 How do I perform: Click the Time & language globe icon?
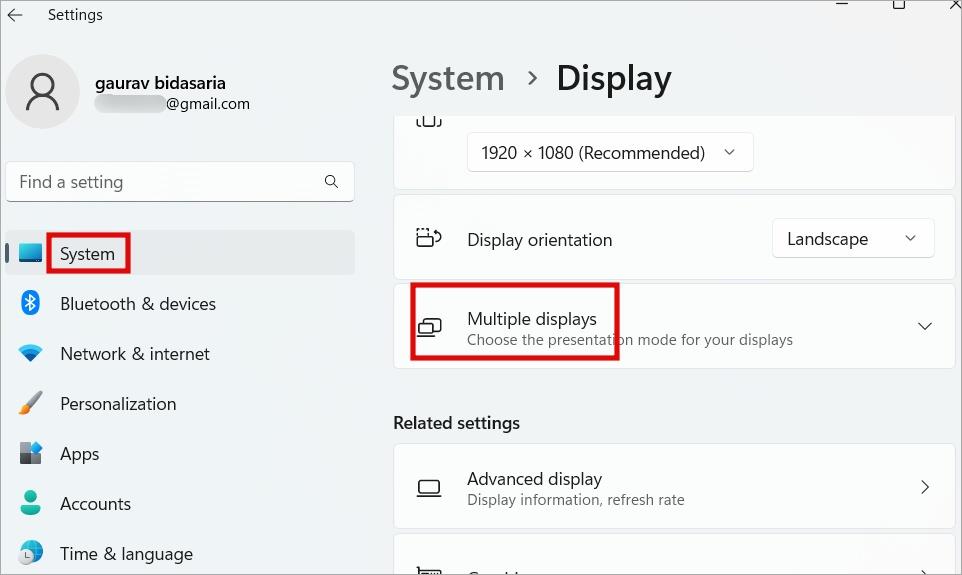pos(30,552)
